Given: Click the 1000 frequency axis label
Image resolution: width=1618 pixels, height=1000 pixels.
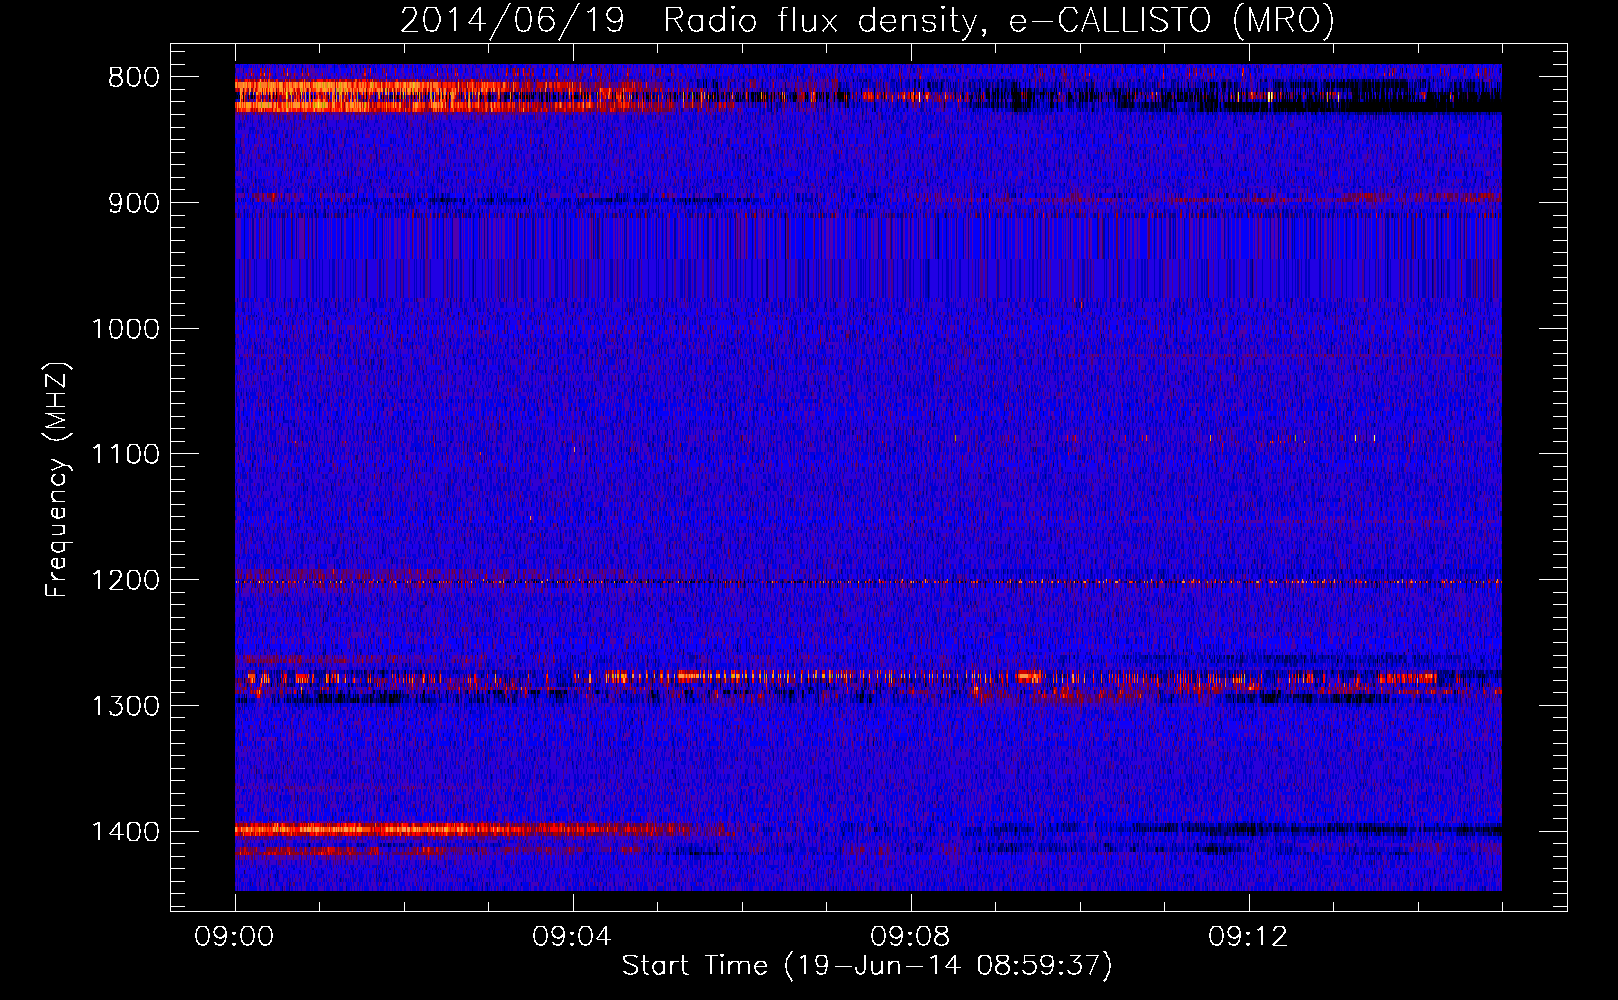Looking at the screenshot, I should pyautogui.click(x=125, y=329).
